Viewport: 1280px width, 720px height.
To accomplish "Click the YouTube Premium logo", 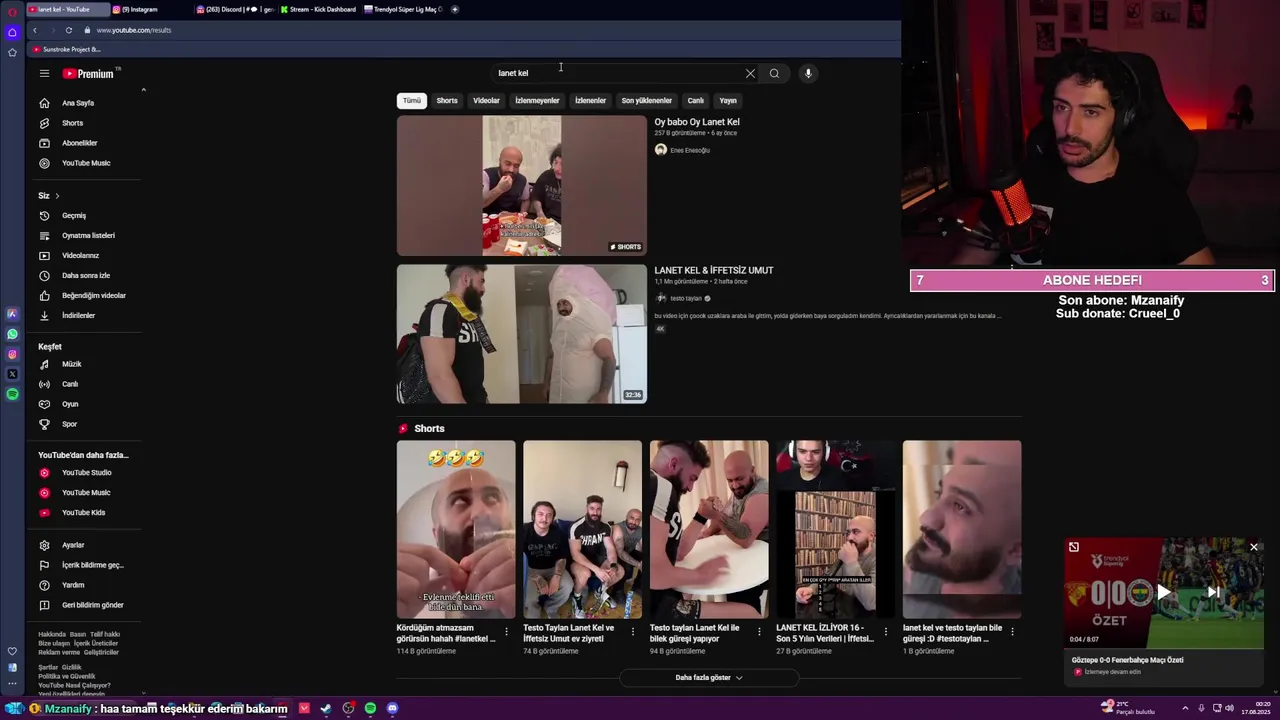I will (x=89, y=73).
